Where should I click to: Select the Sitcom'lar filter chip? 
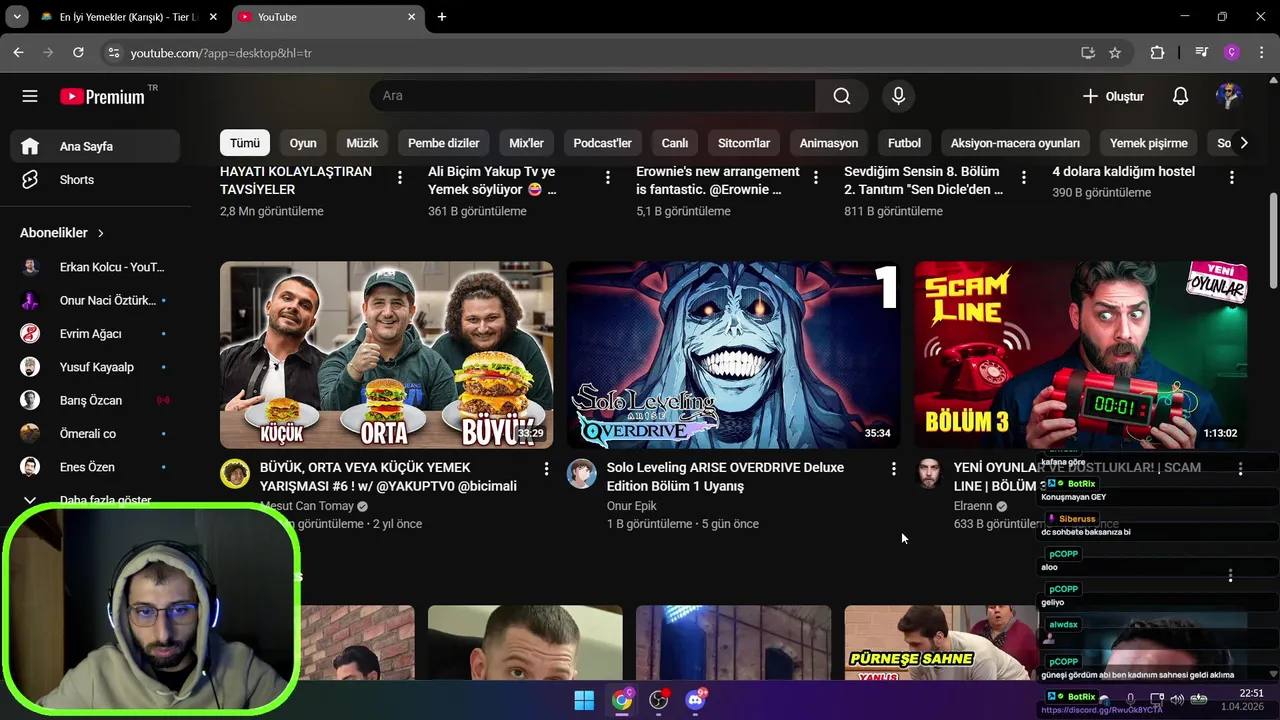(x=744, y=143)
